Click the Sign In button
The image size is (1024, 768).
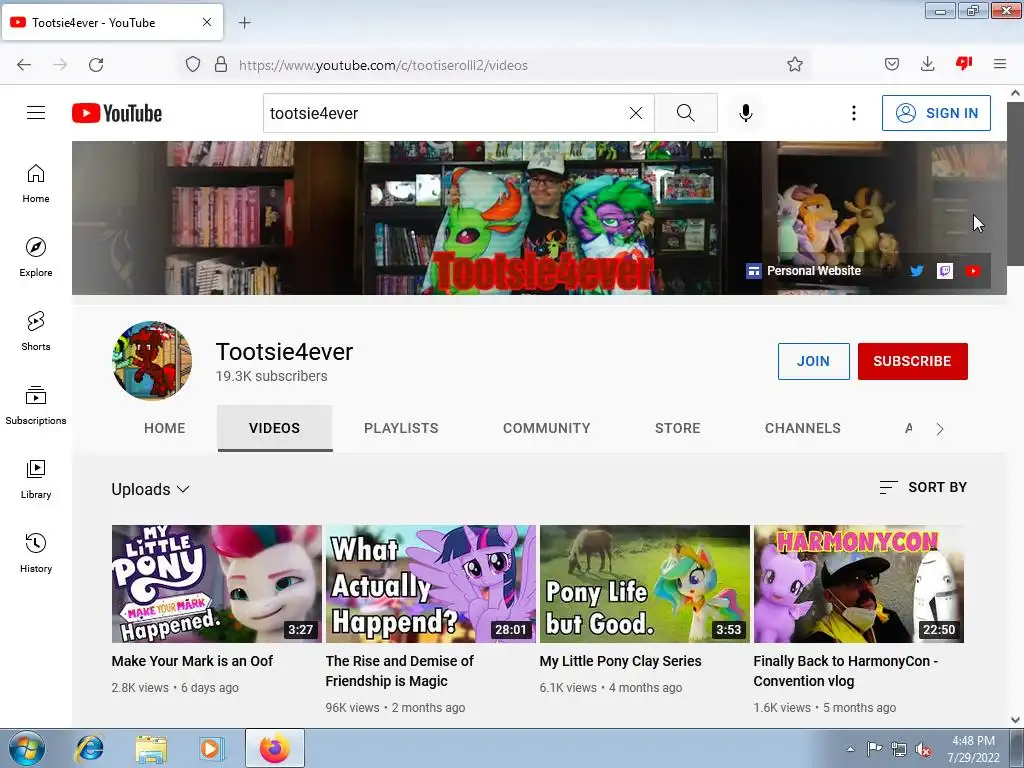point(936,113)
